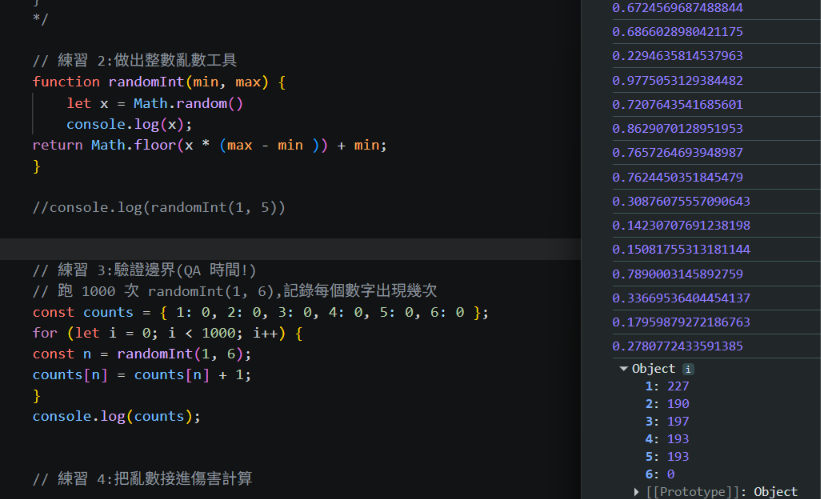Click the for loop header line
821x499 pixels.
coord(168,334)
